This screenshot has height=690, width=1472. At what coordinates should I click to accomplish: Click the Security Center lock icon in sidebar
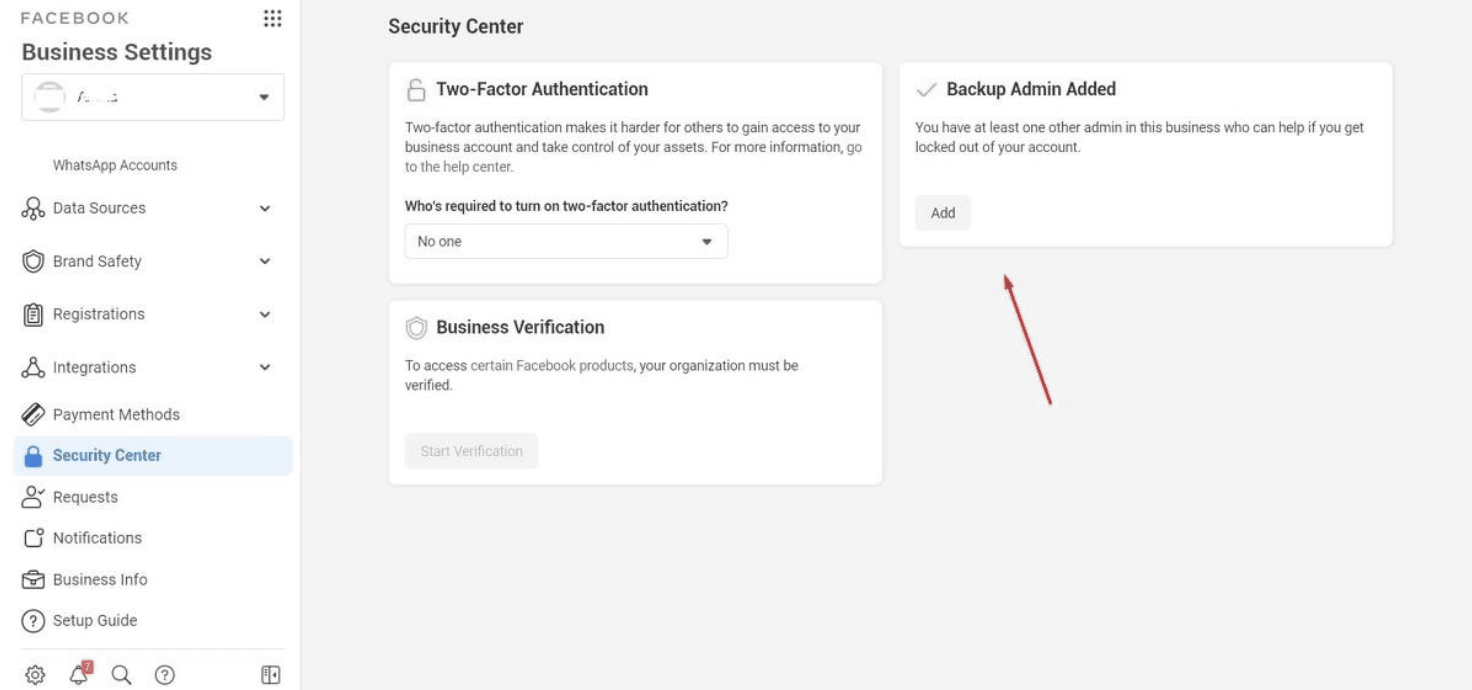[x=33, y=456]
